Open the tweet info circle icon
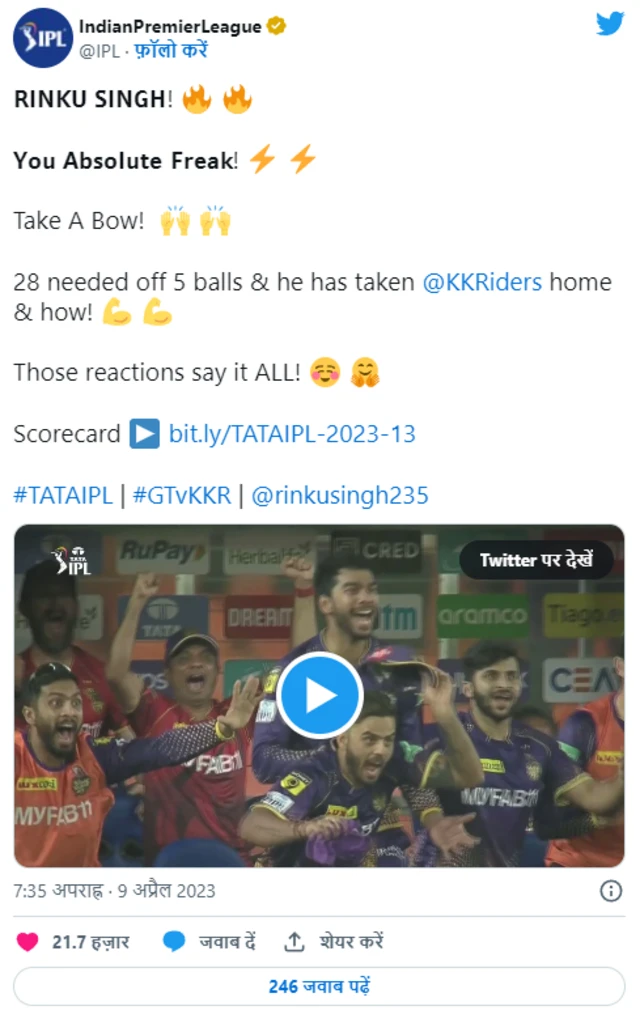The width and height of the screenshot is (640, 1023). coord(611,891)
